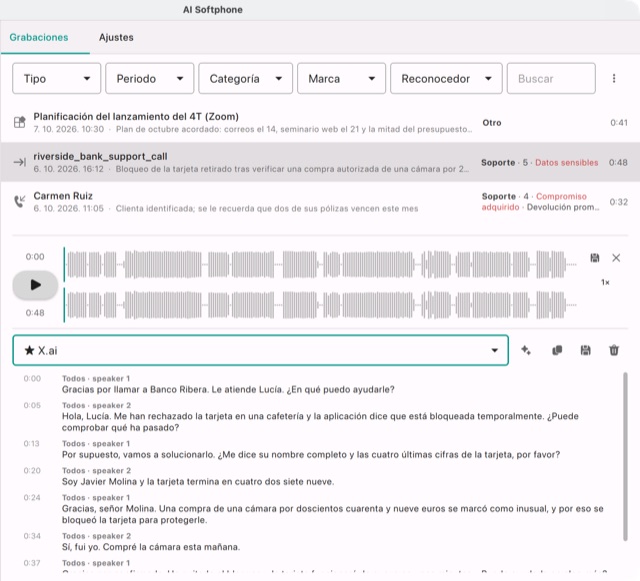The image size is (640, 581).
Task: Click the incoming call icon beside Carmen Ruiz
Action: [19, 201]
